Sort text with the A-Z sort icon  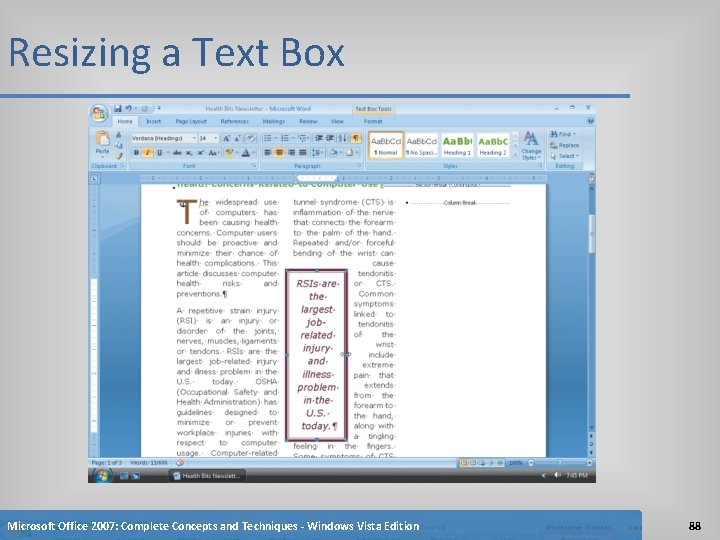(343, 138)
